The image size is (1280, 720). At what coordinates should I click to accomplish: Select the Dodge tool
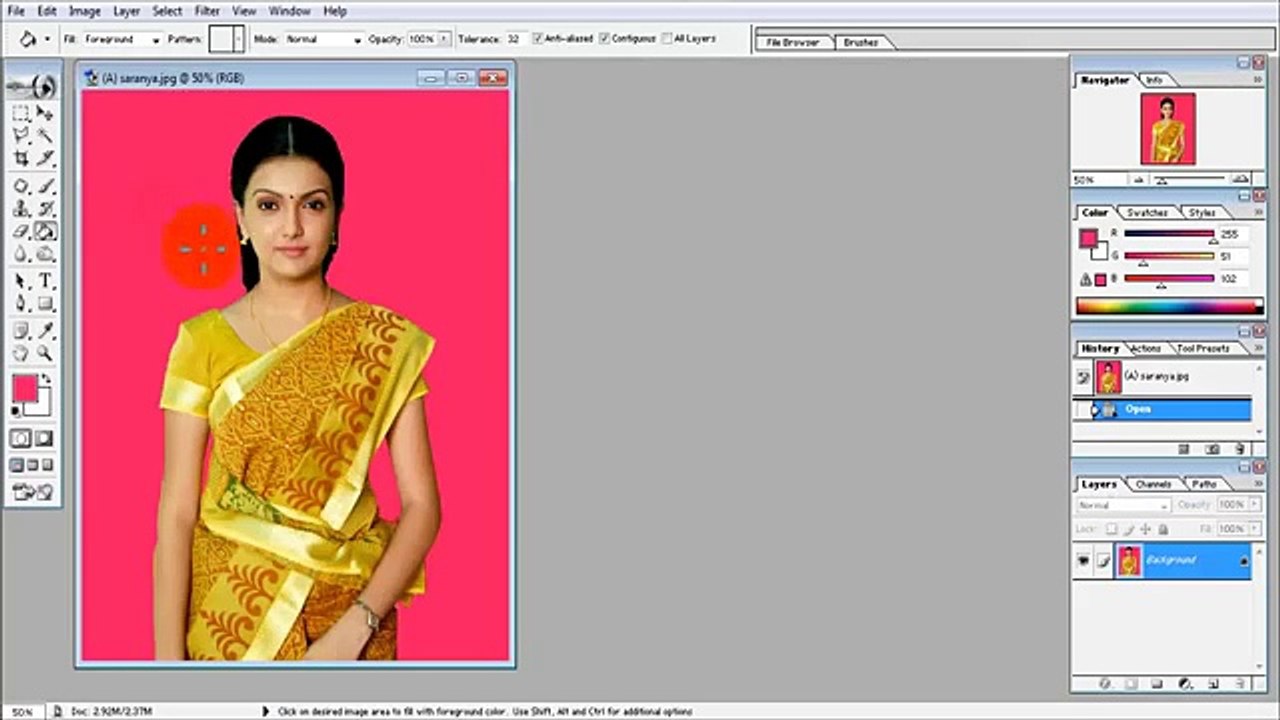(45, 255)
